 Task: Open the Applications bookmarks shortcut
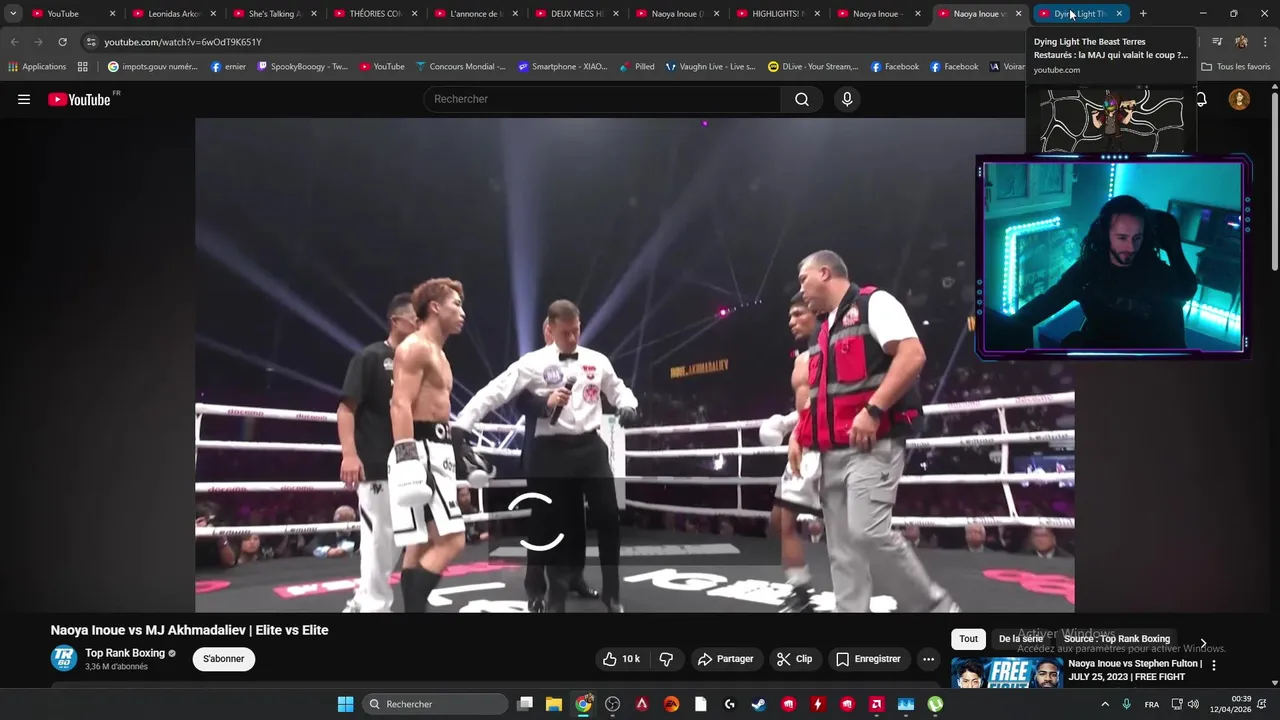pos(37,67)
